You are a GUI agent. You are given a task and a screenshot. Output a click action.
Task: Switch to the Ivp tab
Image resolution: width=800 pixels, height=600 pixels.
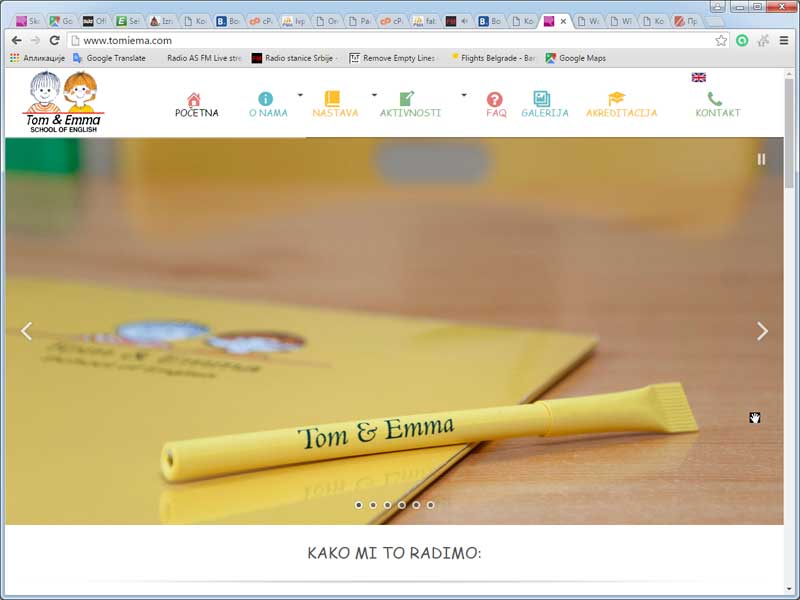tap(294, 21)
